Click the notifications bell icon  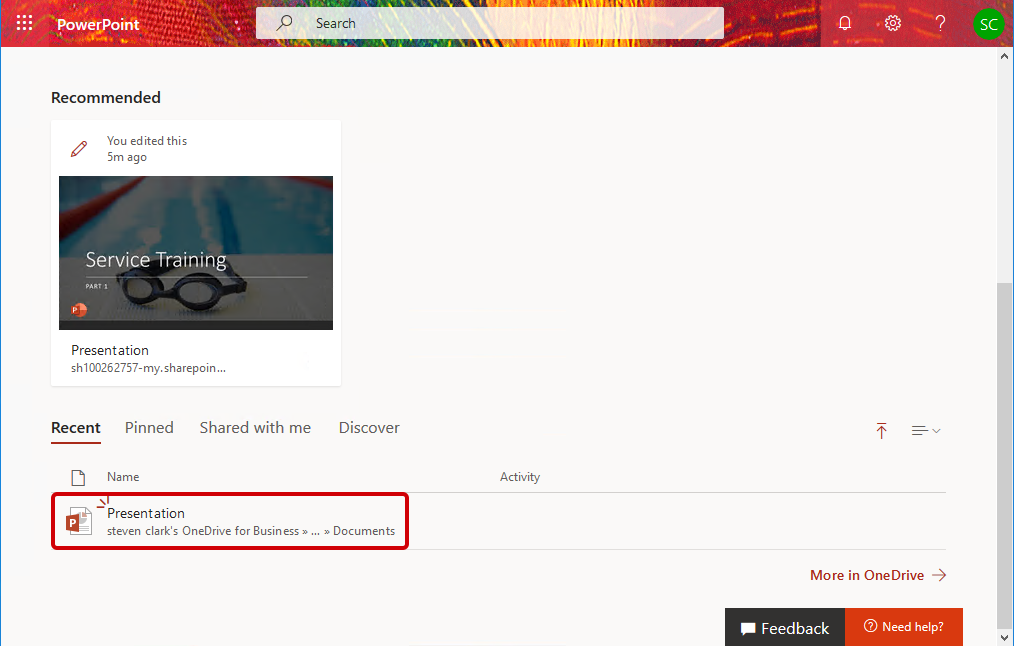(x=845, y=23)
